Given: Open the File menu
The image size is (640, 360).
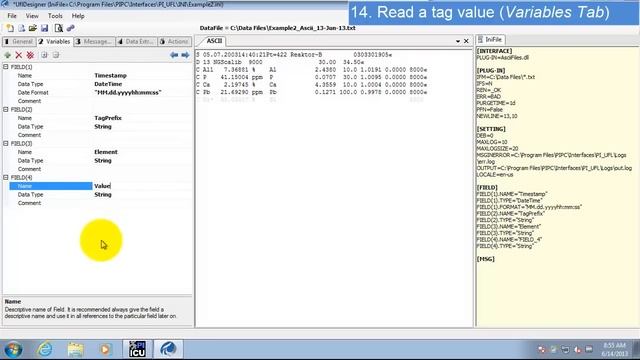Looking at the screenshot, I should click(12, 16).
